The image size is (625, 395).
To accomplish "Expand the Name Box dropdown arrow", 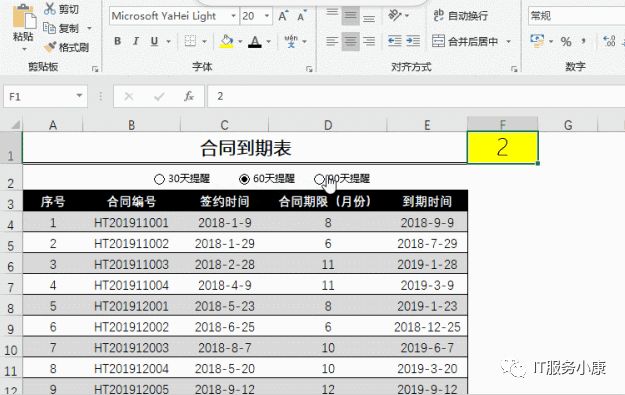I will tap(79, 96).
